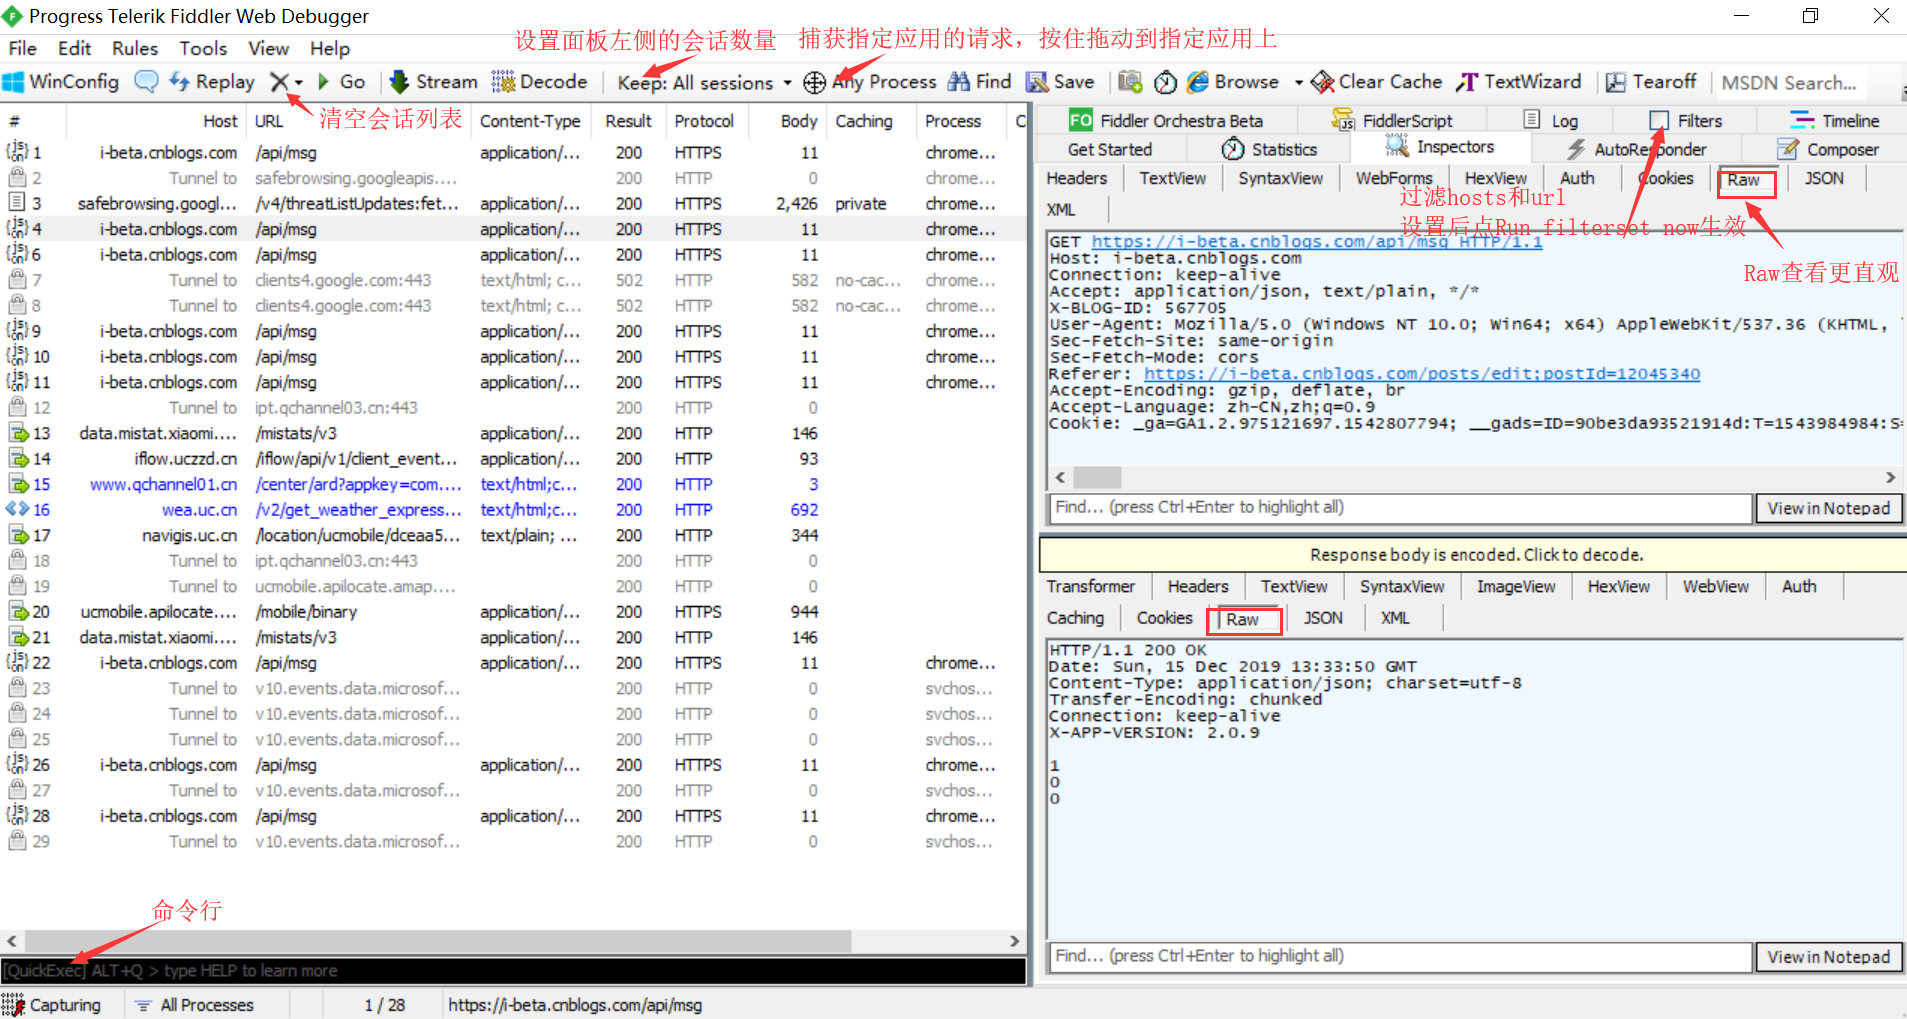Image resolution: width=1907 pixels, height=1019 pixels.
Task: Open the Referer posts edit link
Action: (x=1421, y=374)
